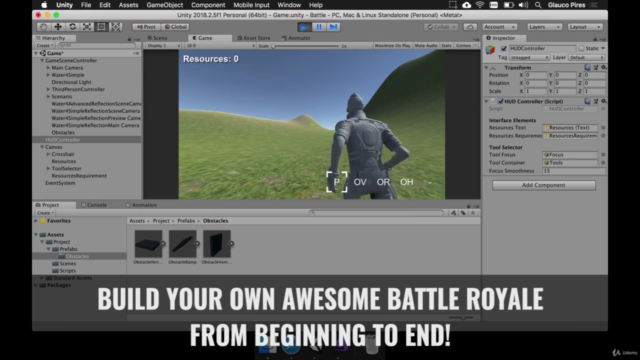Open the Component menu
The image size is (640, 360).
pos(208,5)
